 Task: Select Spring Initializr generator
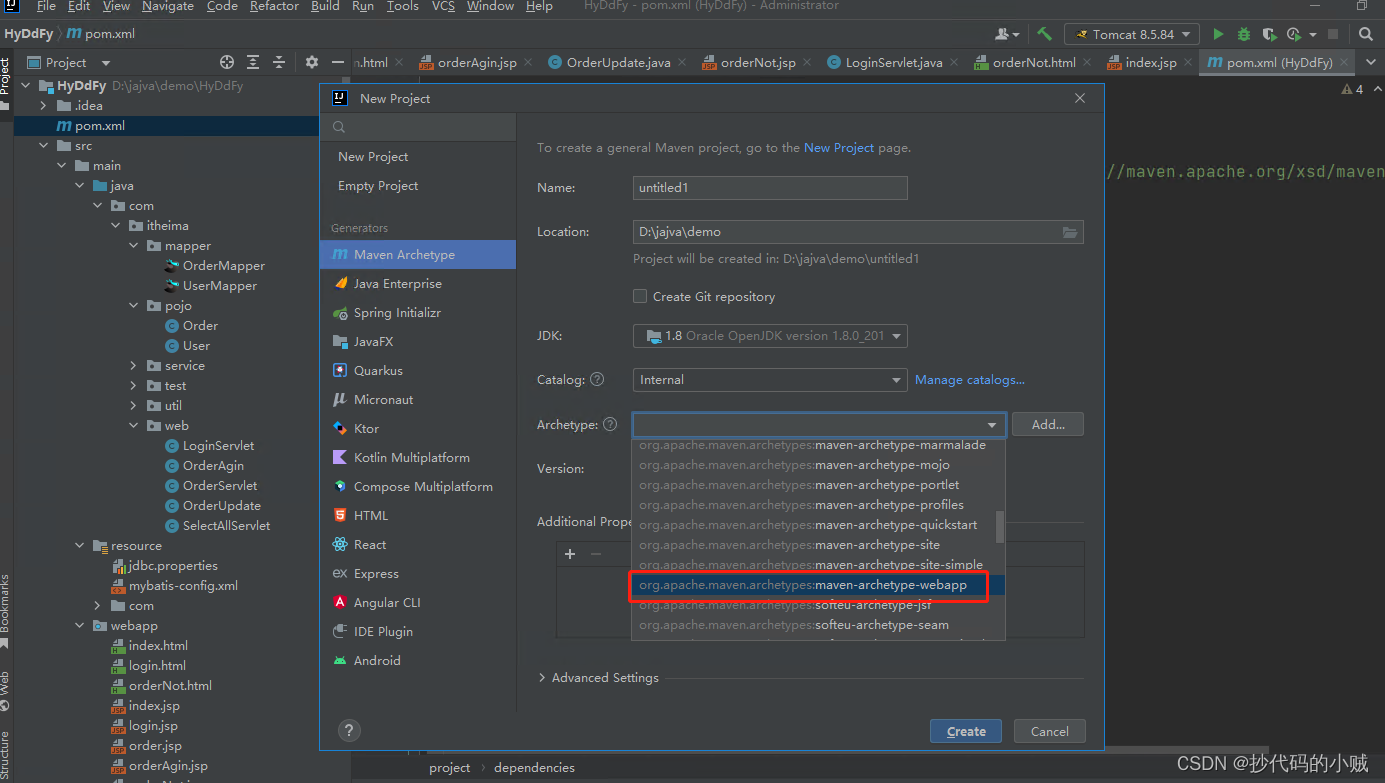(x=418, y=313)
